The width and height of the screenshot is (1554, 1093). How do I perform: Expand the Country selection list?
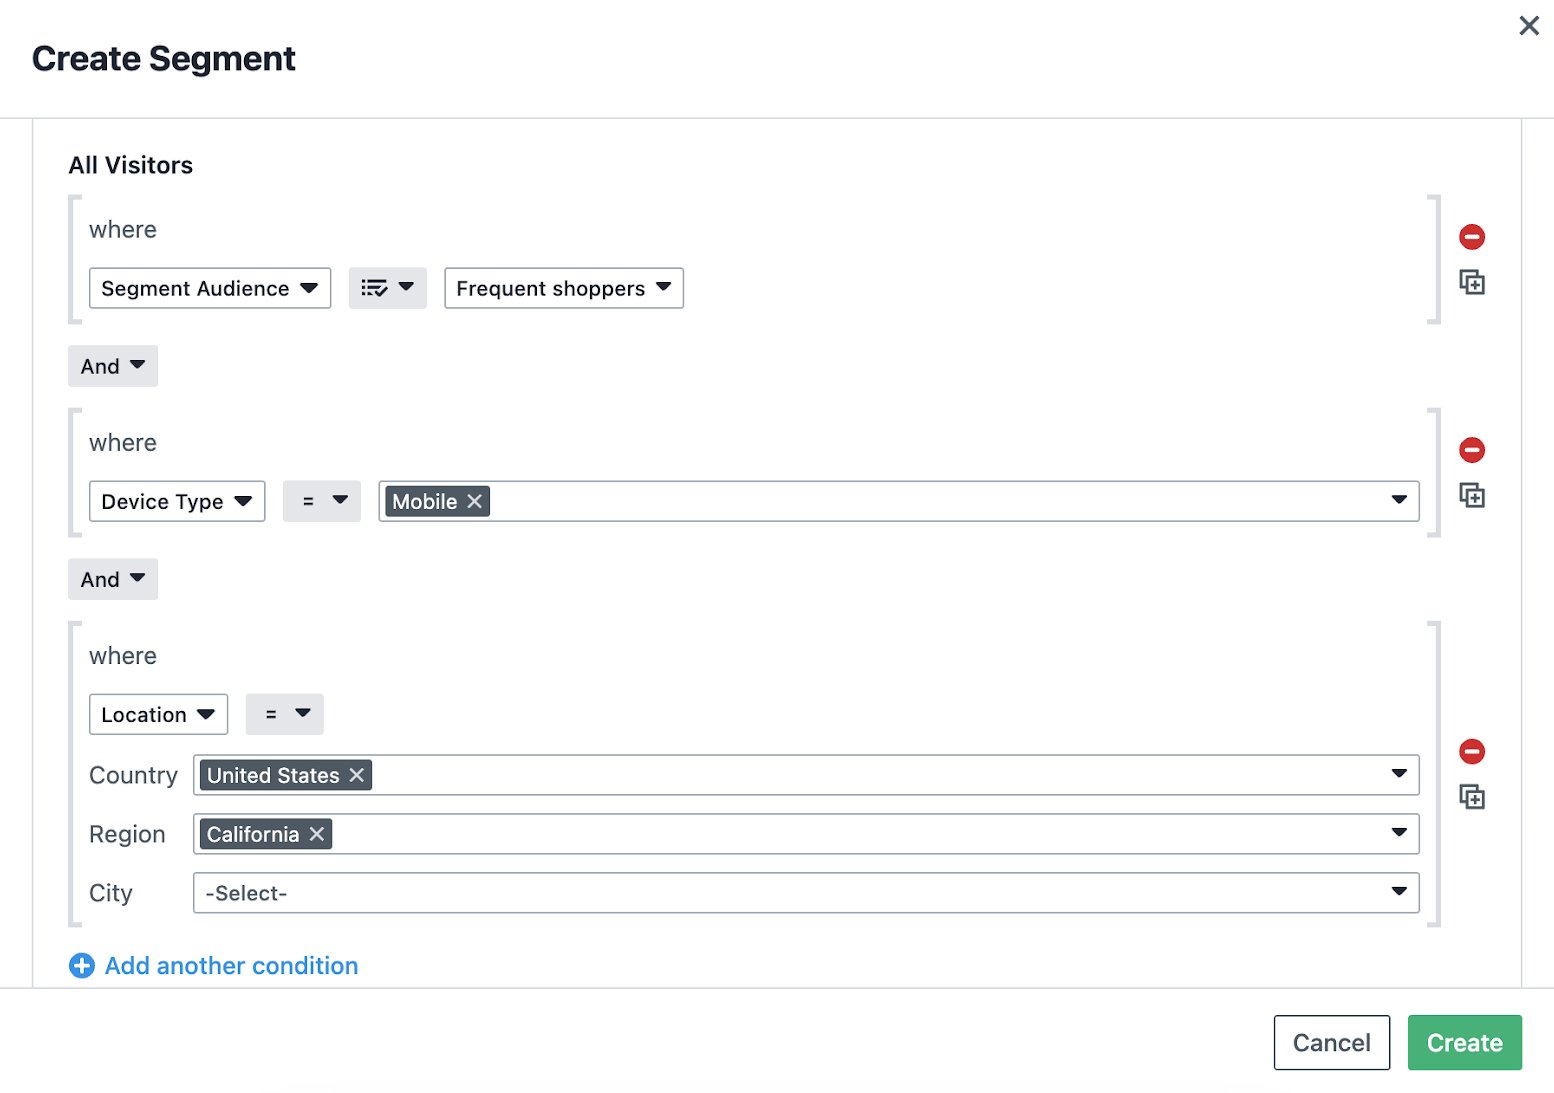coord(1399,774)
